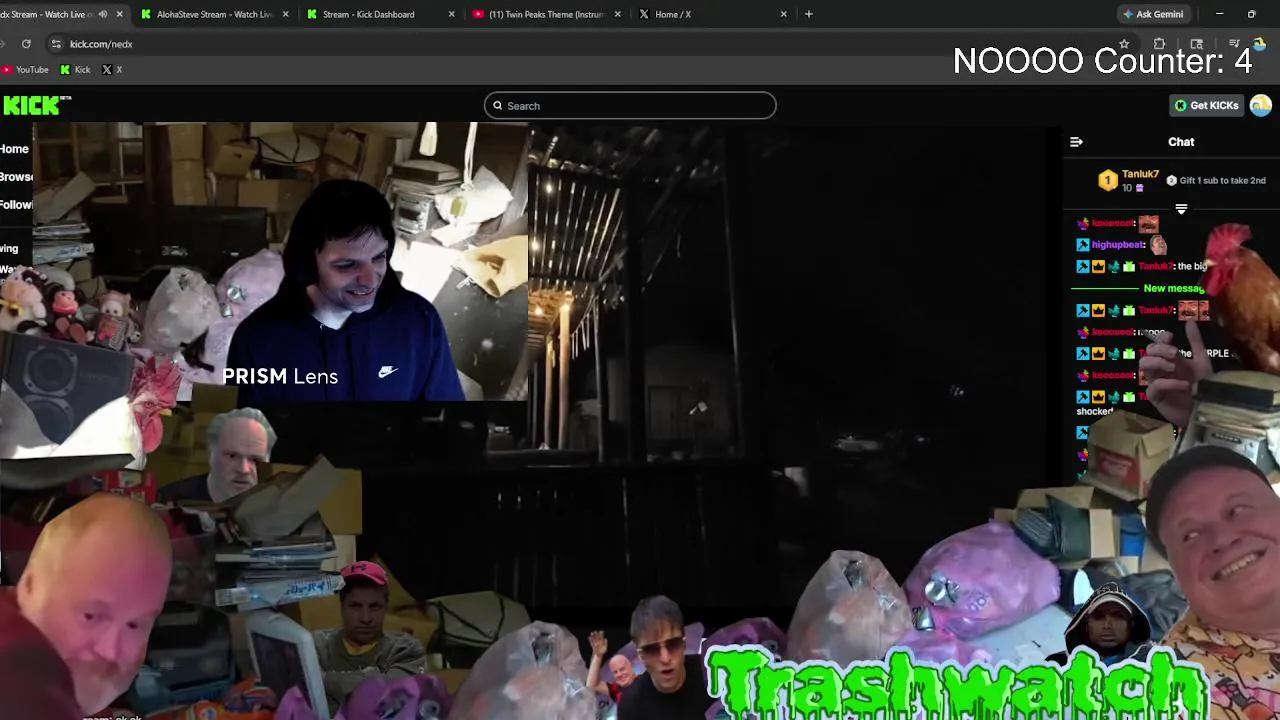Close the Stream - Kick Dashboard tab
Image resolution: width=1280 pixels, height=720 pixels.
[x=452, y=14]
